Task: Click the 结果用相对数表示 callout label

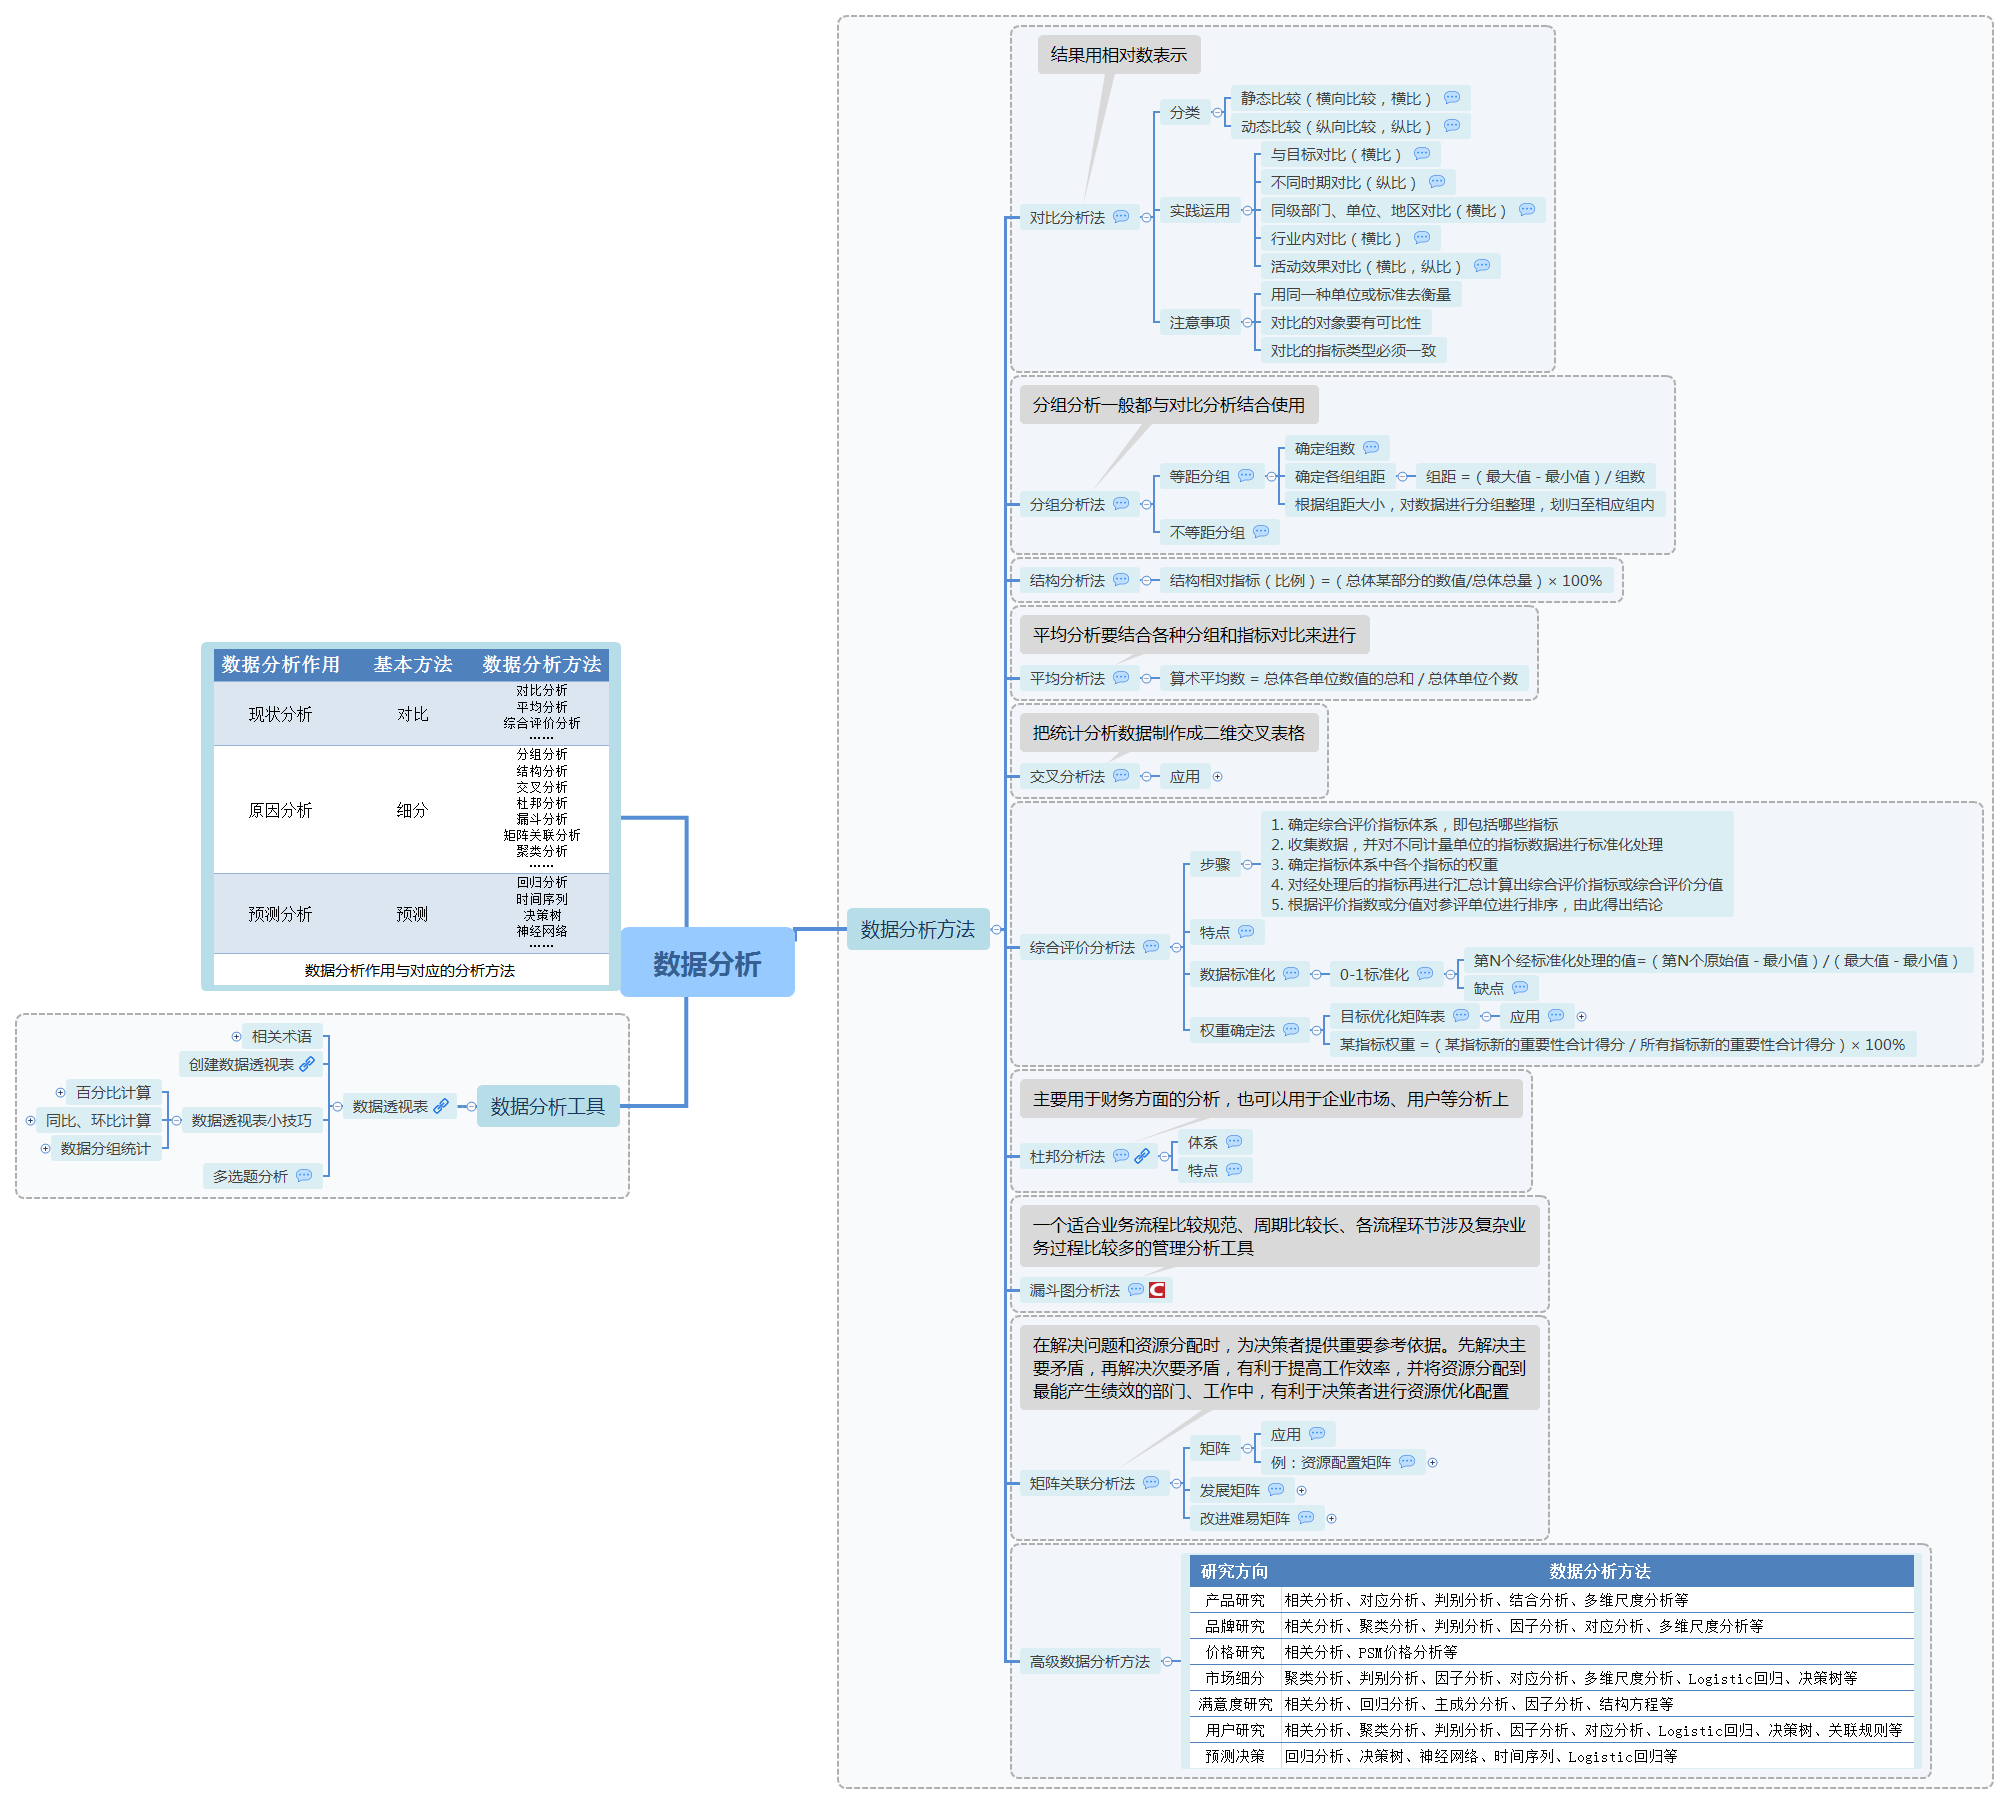Action: (1118, 55)
